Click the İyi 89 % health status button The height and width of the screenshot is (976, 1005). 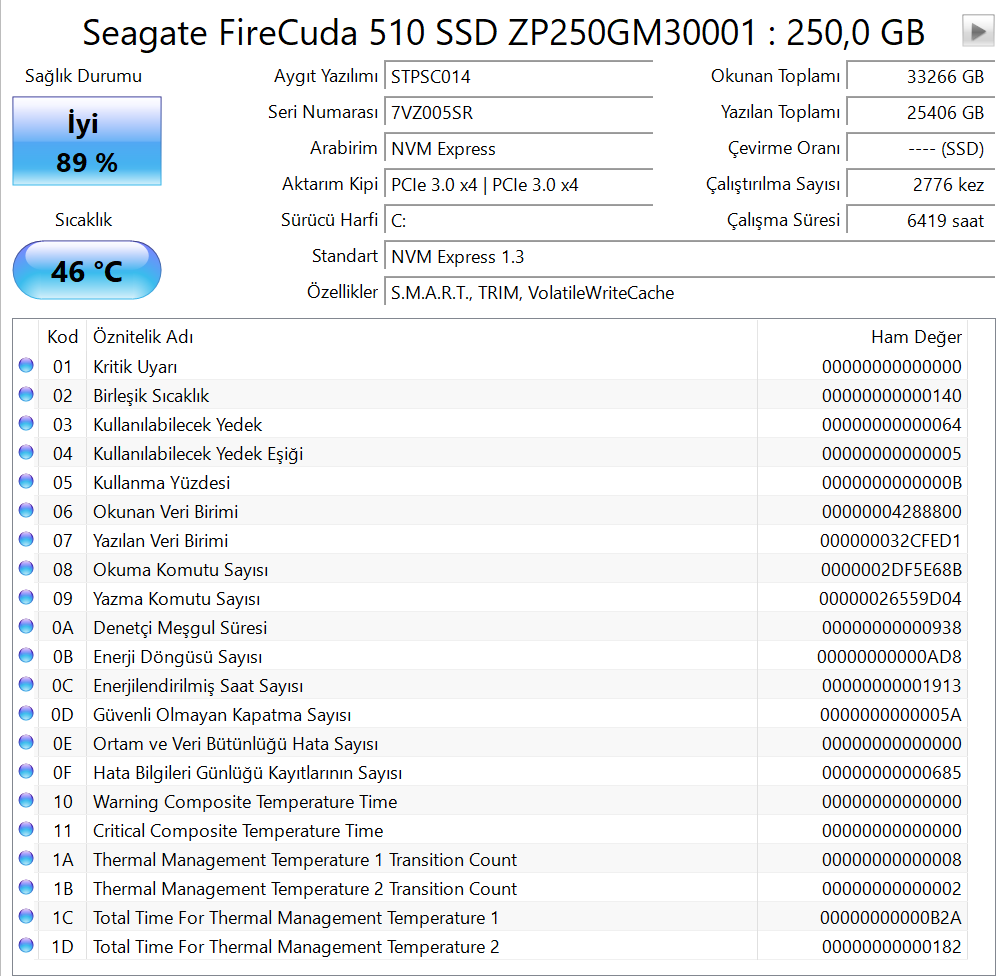click(87, 141)
